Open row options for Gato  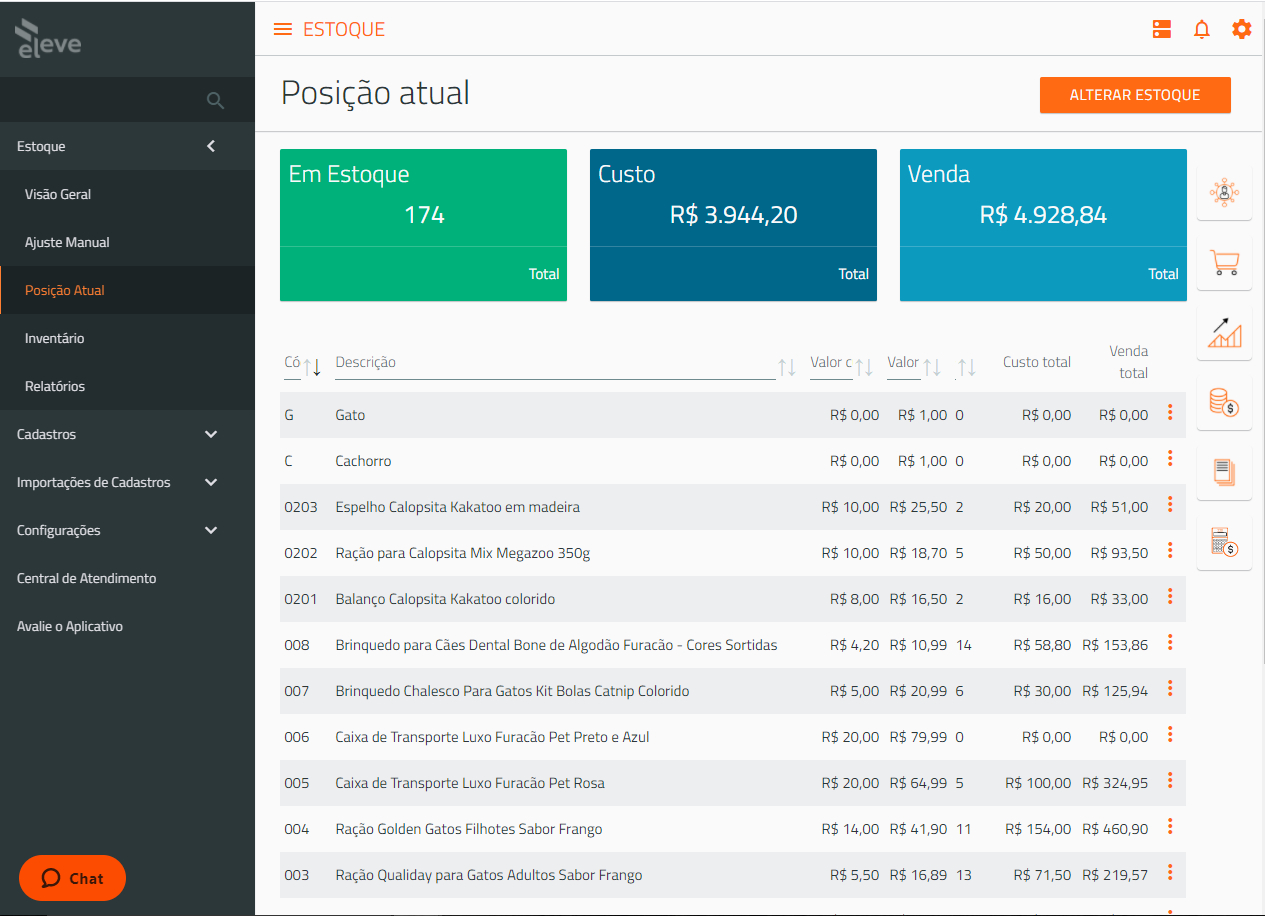click(1170, 413)
